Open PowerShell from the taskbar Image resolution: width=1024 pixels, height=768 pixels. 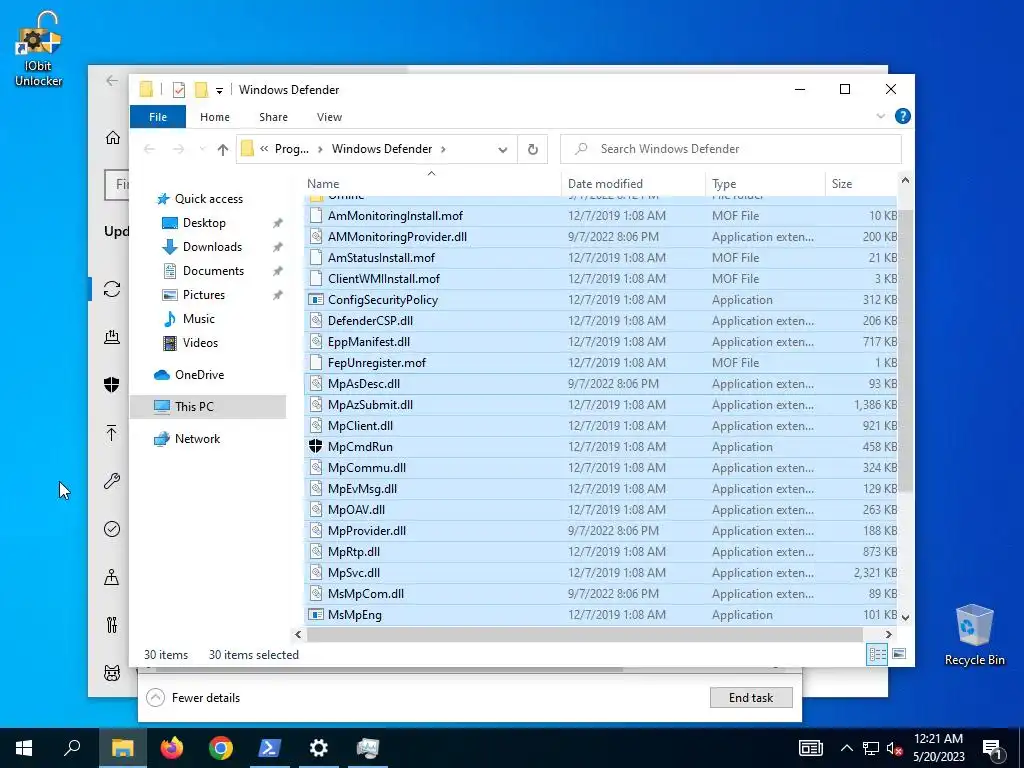click(x=270, y=748)
